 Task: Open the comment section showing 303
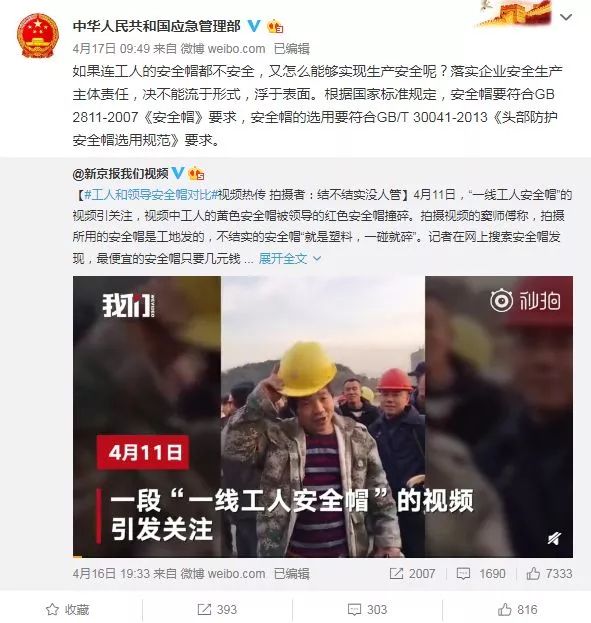(x=367, y=609)
